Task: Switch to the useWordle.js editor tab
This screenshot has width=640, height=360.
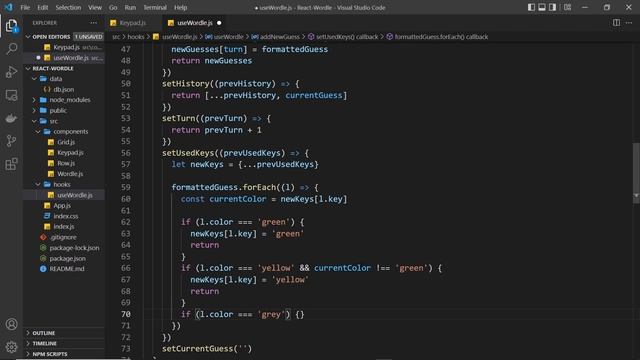Action: (195, 23)
